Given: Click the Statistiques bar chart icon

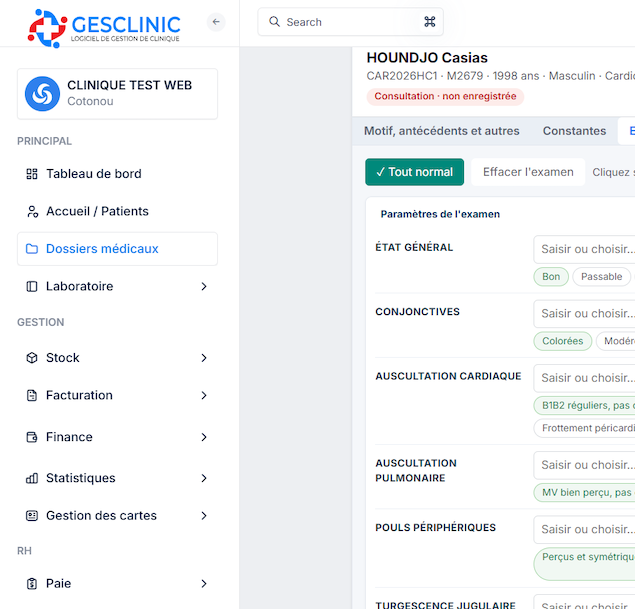Looking at the screenshot, I should click(x=32, y=478).
